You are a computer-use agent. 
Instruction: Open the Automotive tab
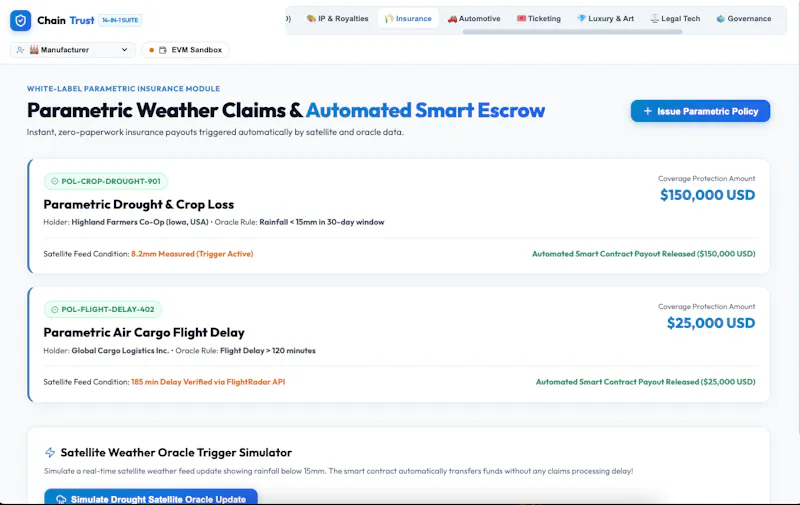tap(474, 18)
